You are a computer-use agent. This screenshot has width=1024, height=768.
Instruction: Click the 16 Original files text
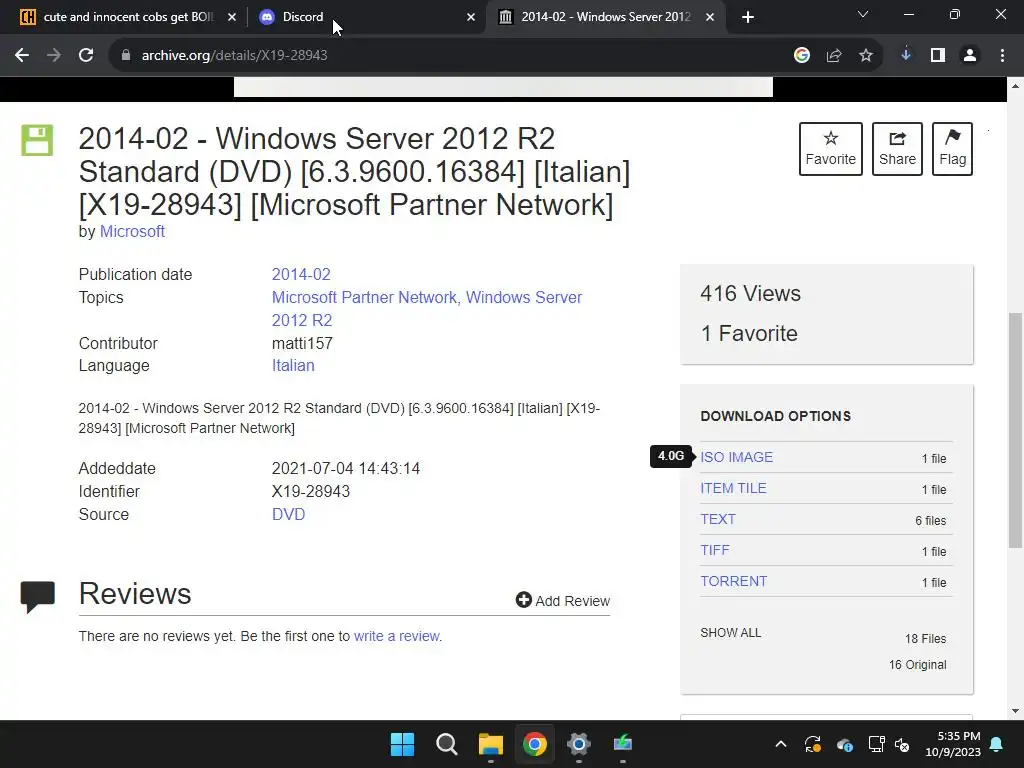click(x=917, y=665)
